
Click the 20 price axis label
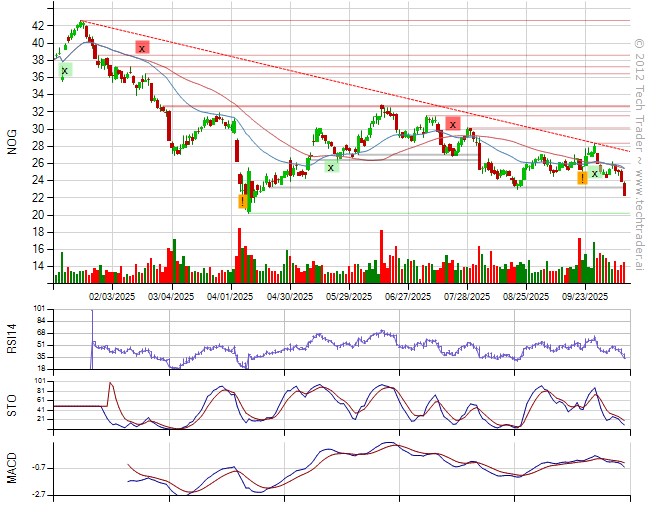tap(37, 215)
